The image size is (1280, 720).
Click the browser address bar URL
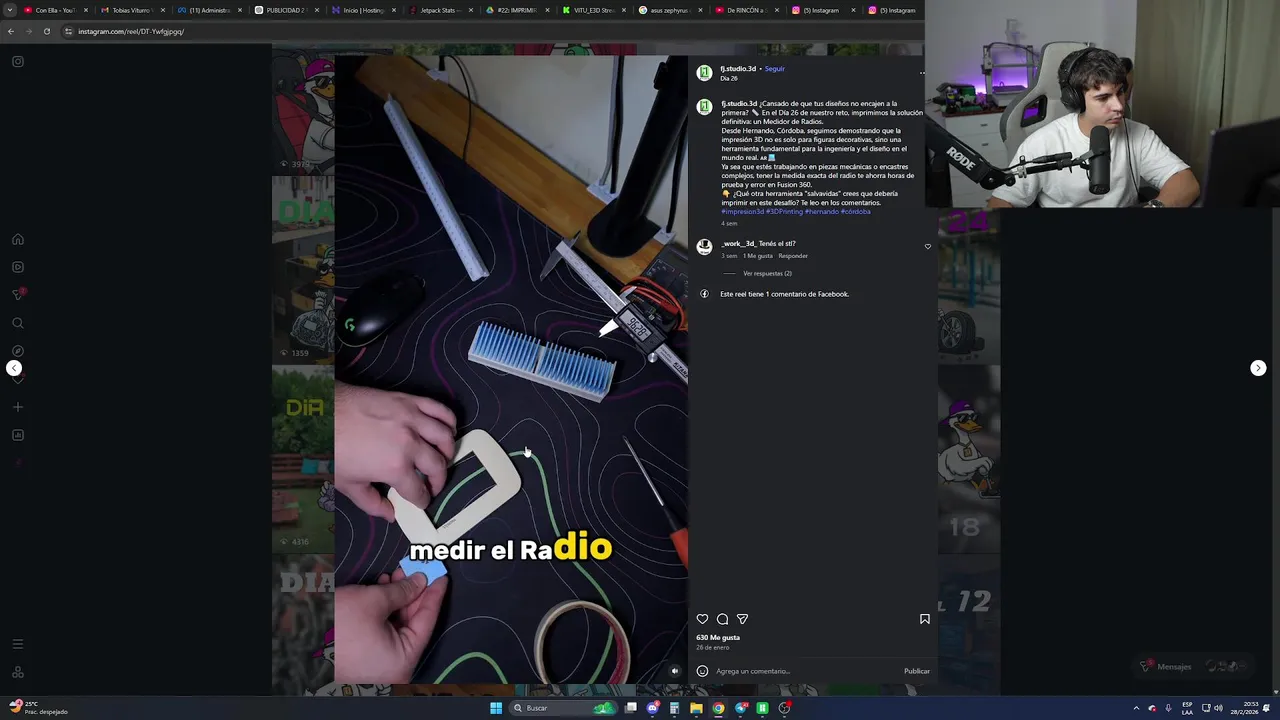(x=131, y=31)
